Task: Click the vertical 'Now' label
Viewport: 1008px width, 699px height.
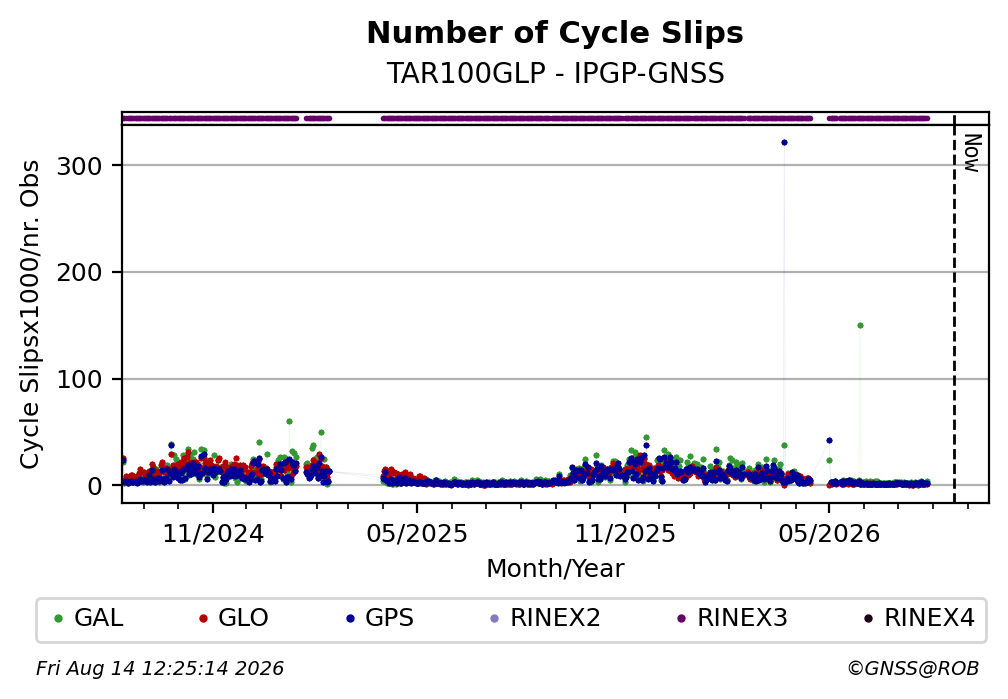Action: (973, 153)
